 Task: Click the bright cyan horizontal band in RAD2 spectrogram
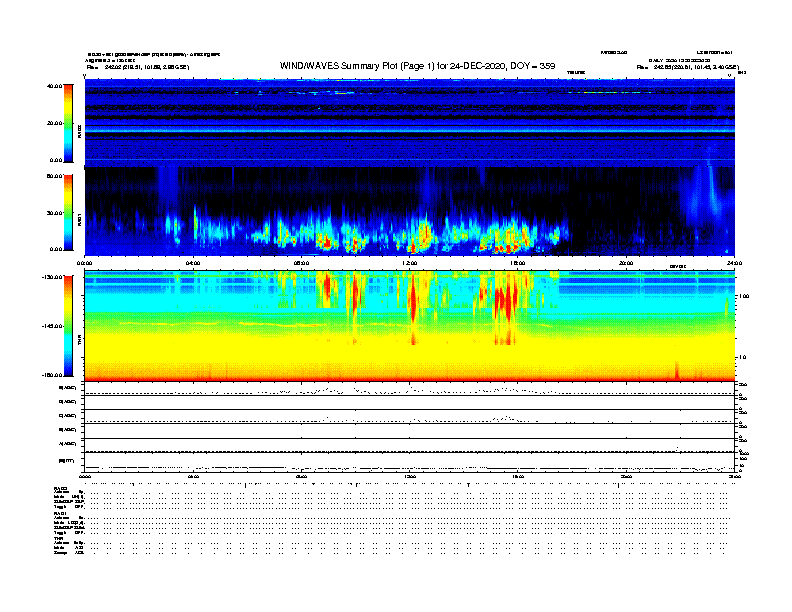(x=409, y=130)
